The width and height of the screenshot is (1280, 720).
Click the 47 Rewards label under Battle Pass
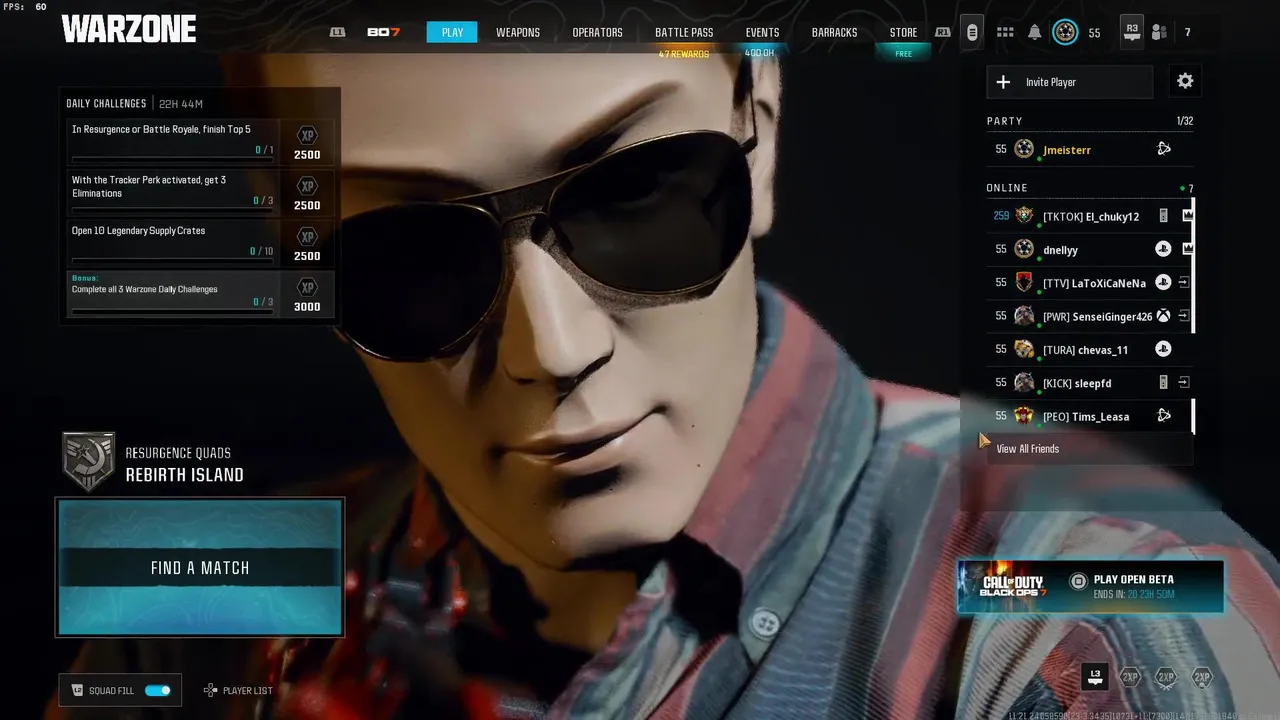click(684, 54)
